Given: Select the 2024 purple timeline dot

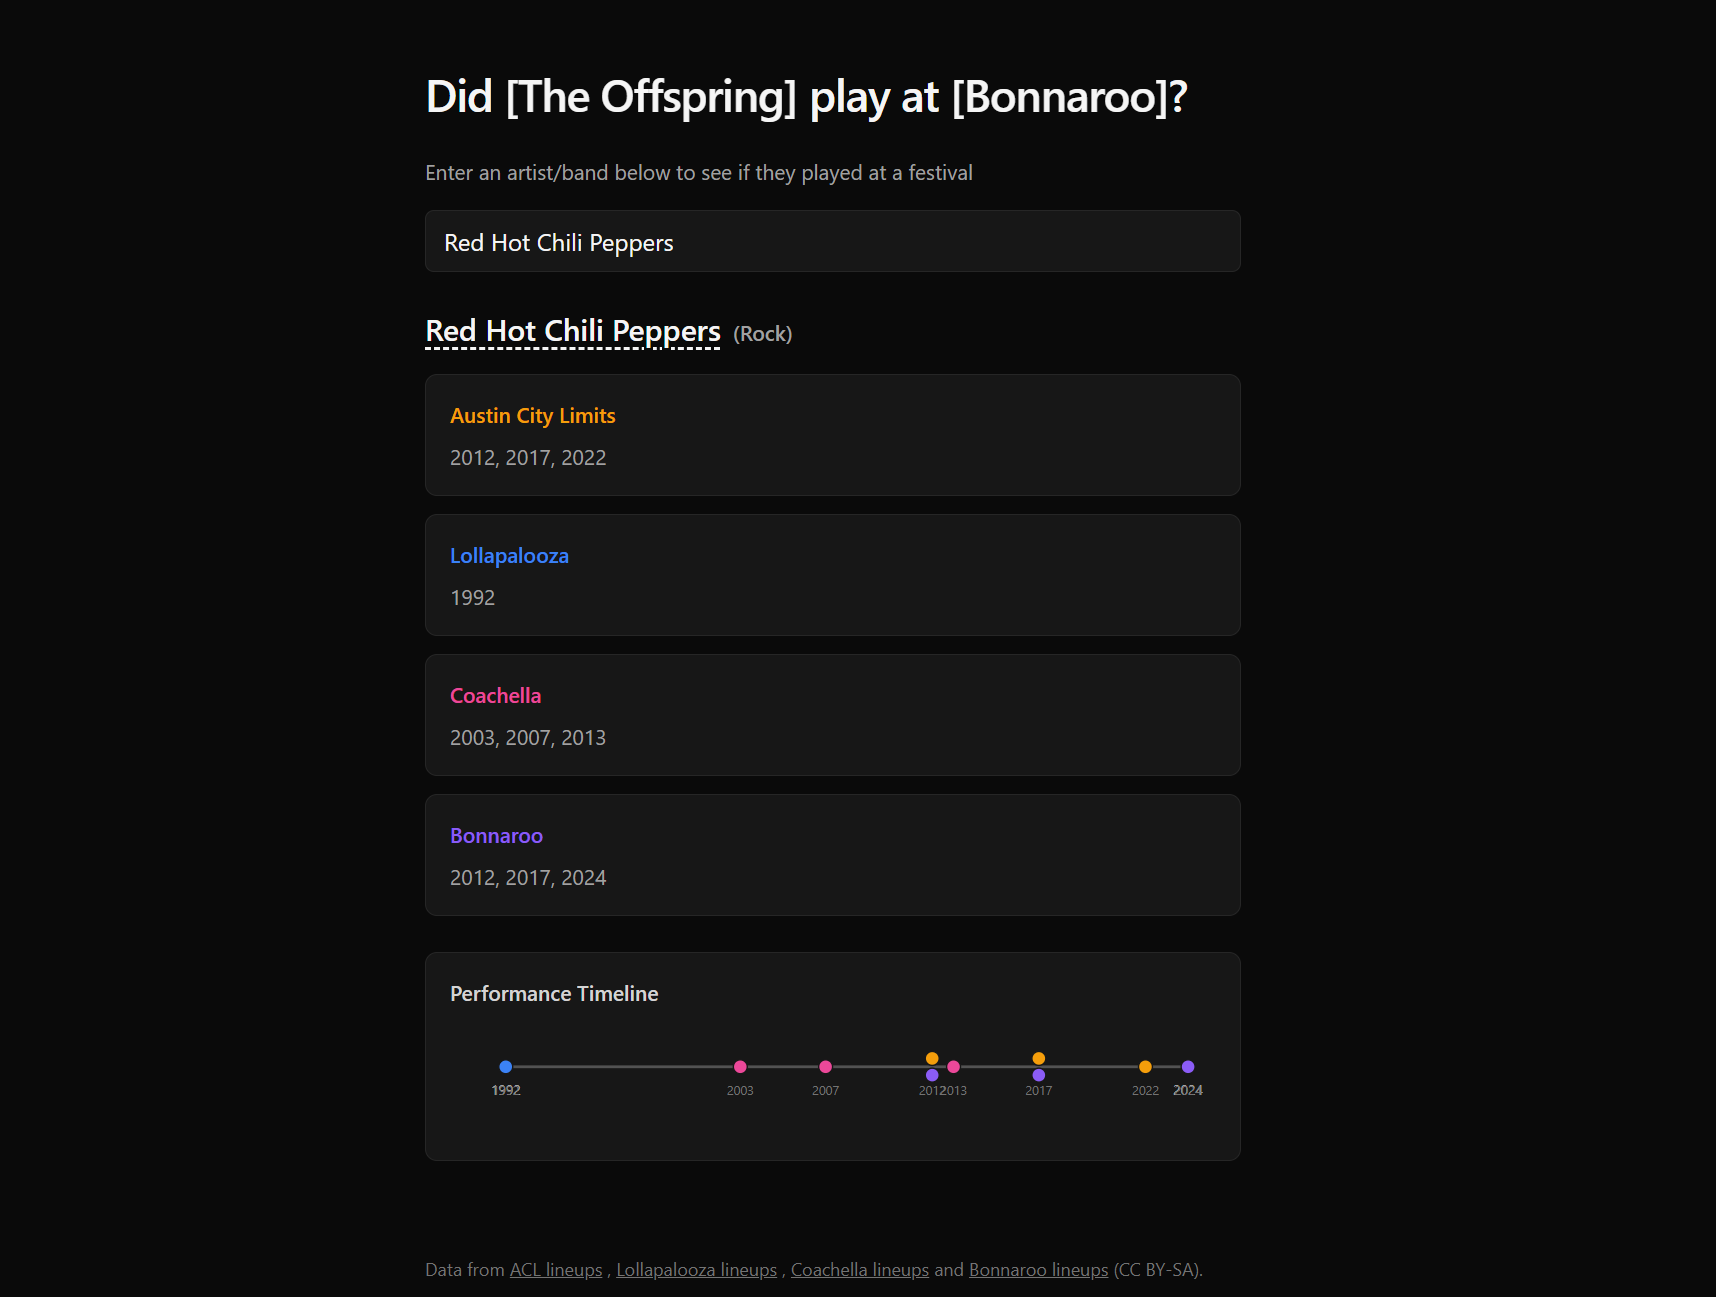Looking at the screenshot, I should click(x=1188, y=1066).
